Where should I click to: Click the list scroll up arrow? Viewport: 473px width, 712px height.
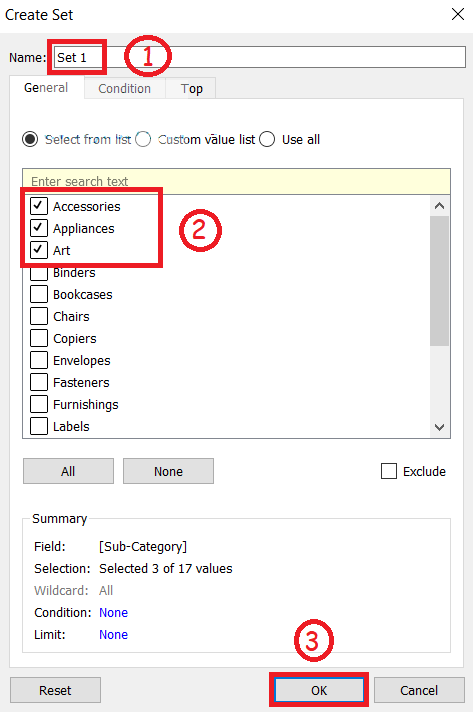(439, 206)
